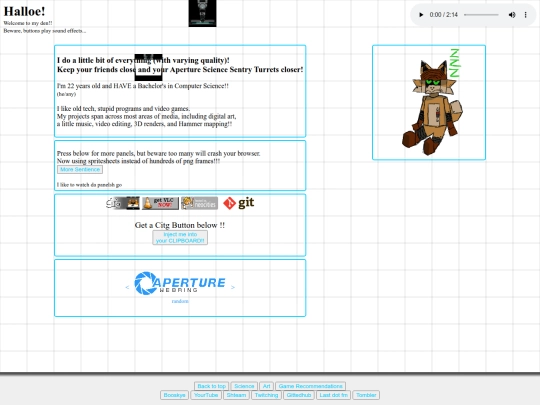540x405 pixels.
Task: Seek along the audio progress bar
Action: point(481,15)
